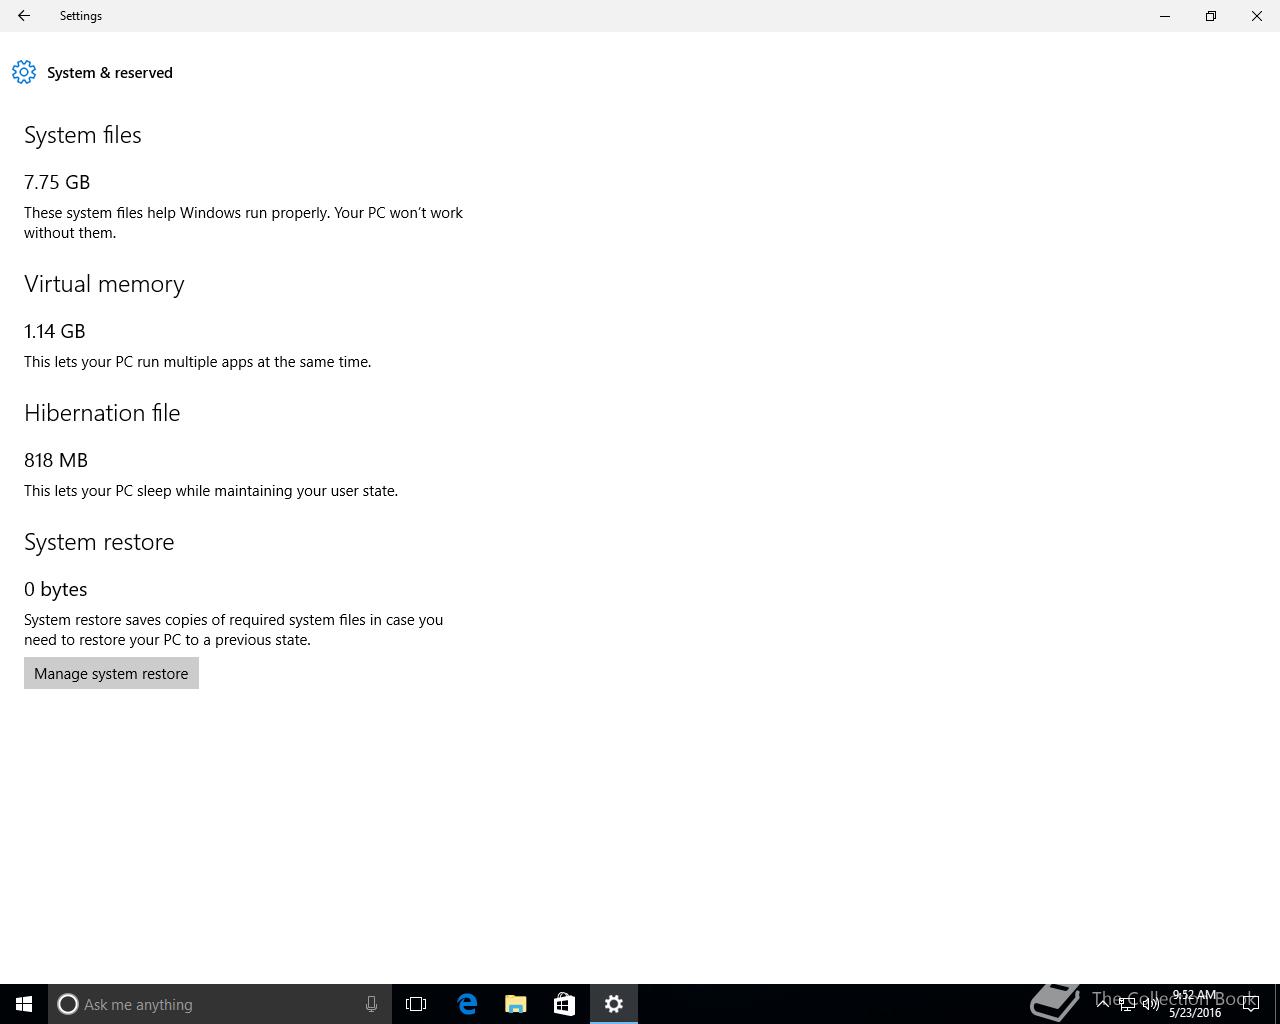This screenshot has height=1024, width=1280.
Task: Click the taskbar date 5/23/2016
Action: pos(1195,1012)
